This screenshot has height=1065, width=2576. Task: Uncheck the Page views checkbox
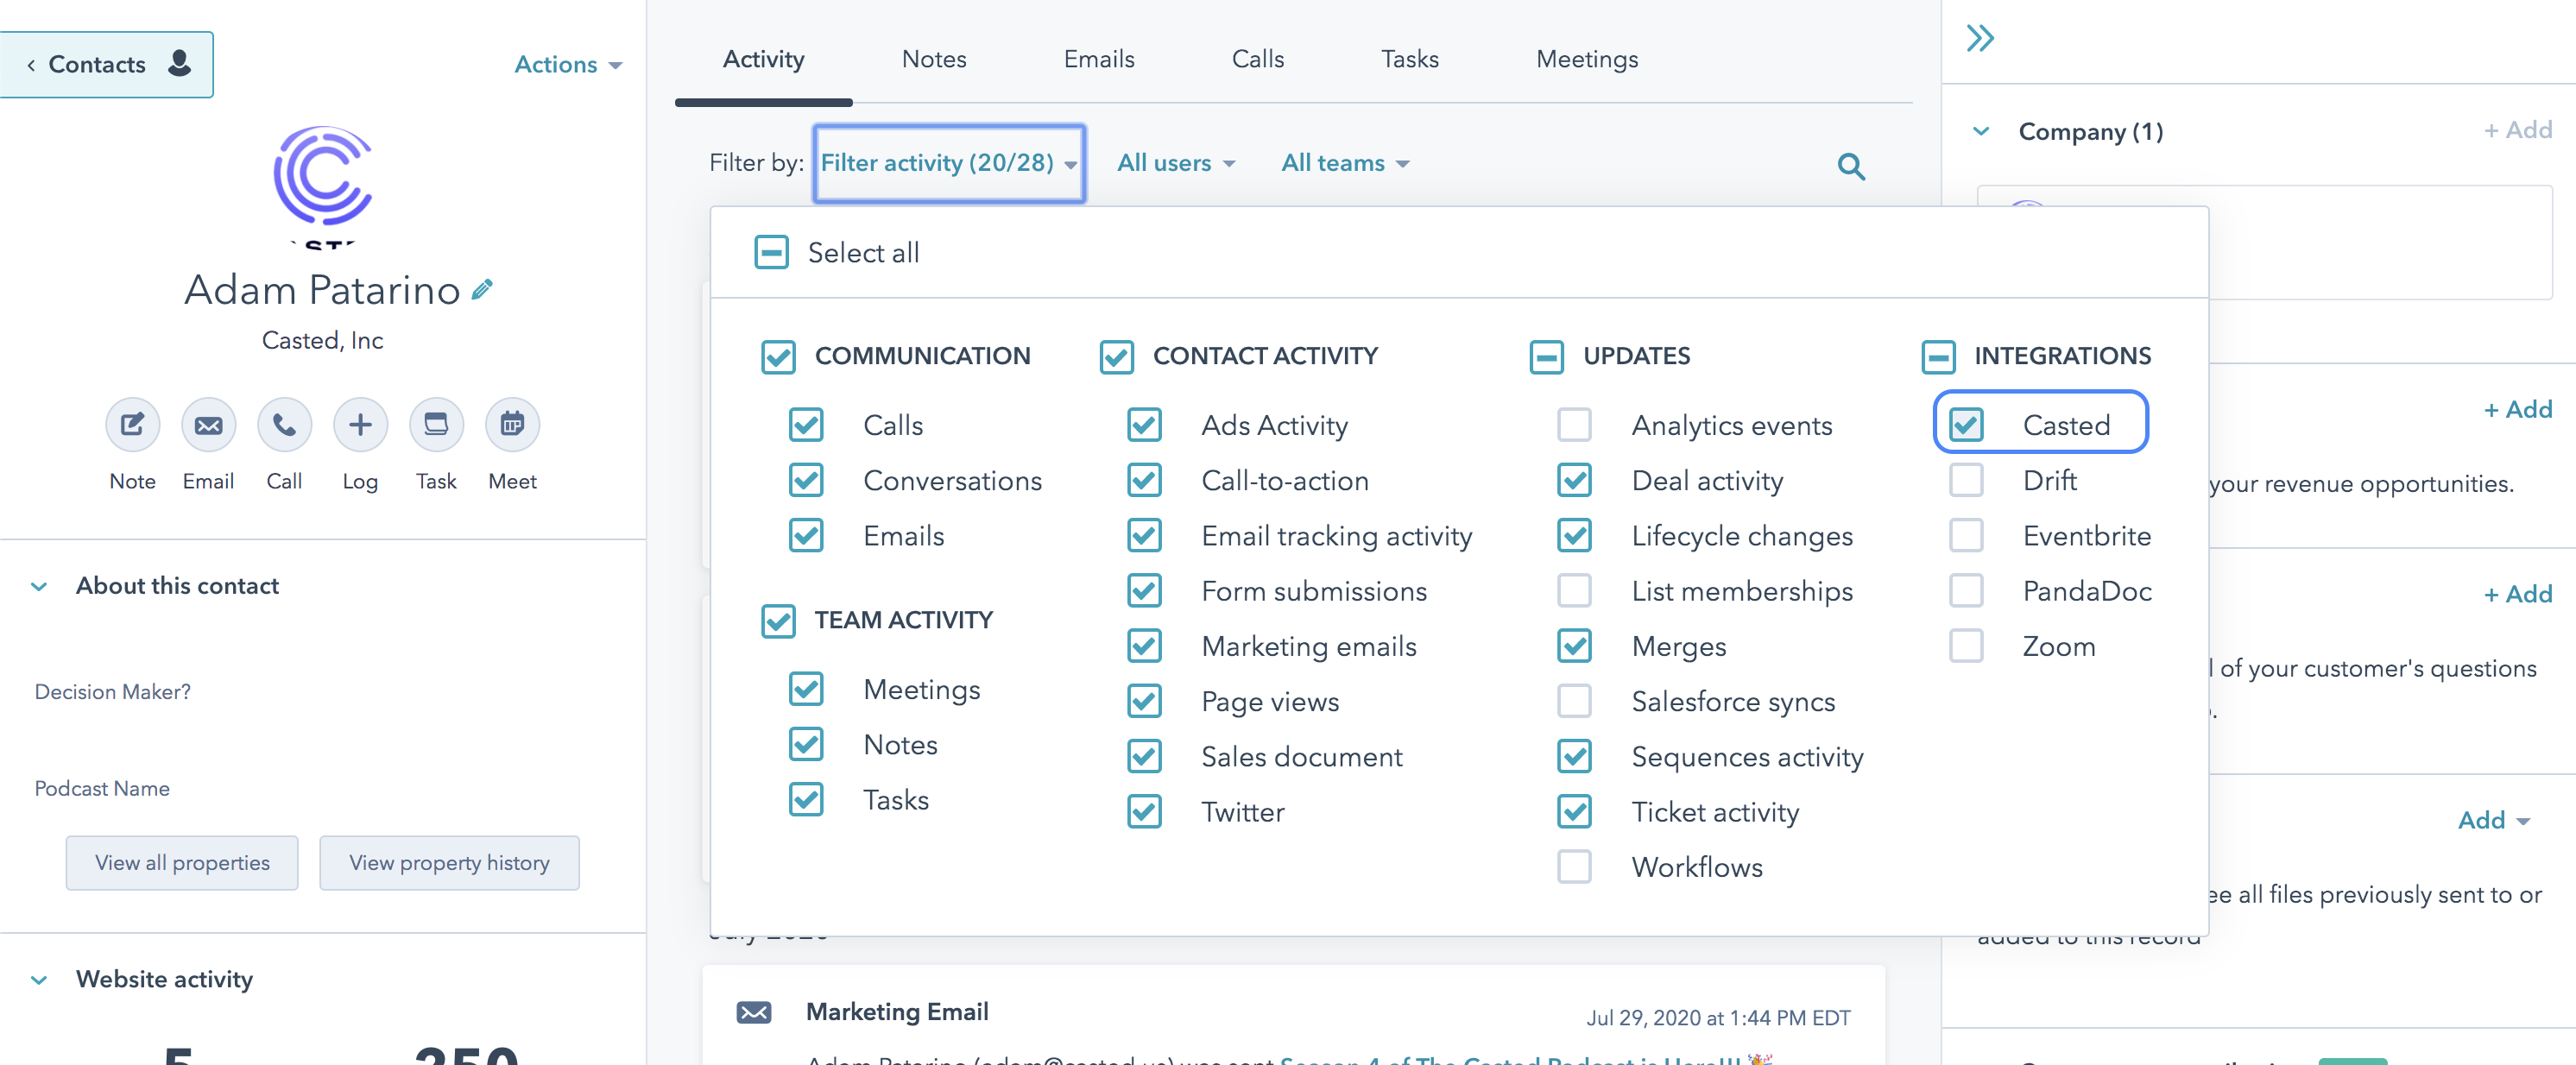tap(1144, 701)
